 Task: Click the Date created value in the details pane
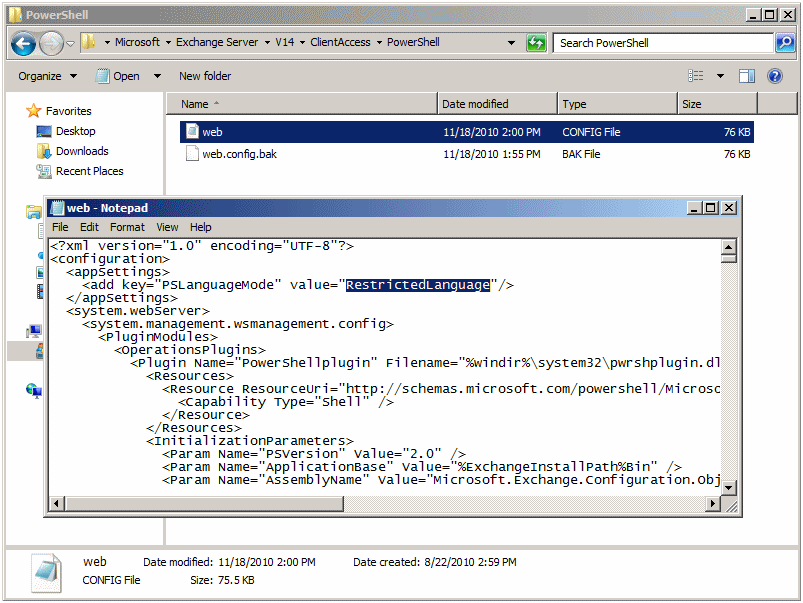click(x=470, y=562)
